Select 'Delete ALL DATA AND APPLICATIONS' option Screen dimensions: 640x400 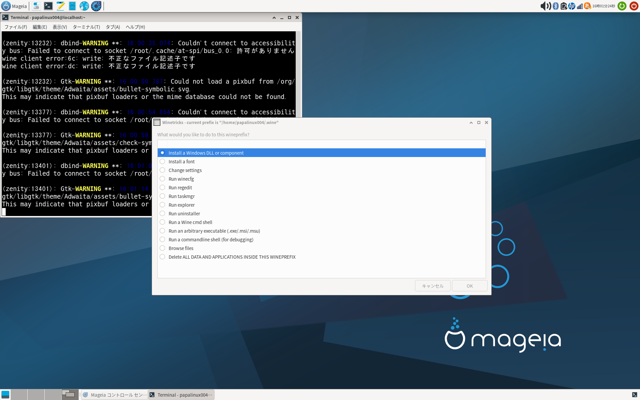point(162,257)
